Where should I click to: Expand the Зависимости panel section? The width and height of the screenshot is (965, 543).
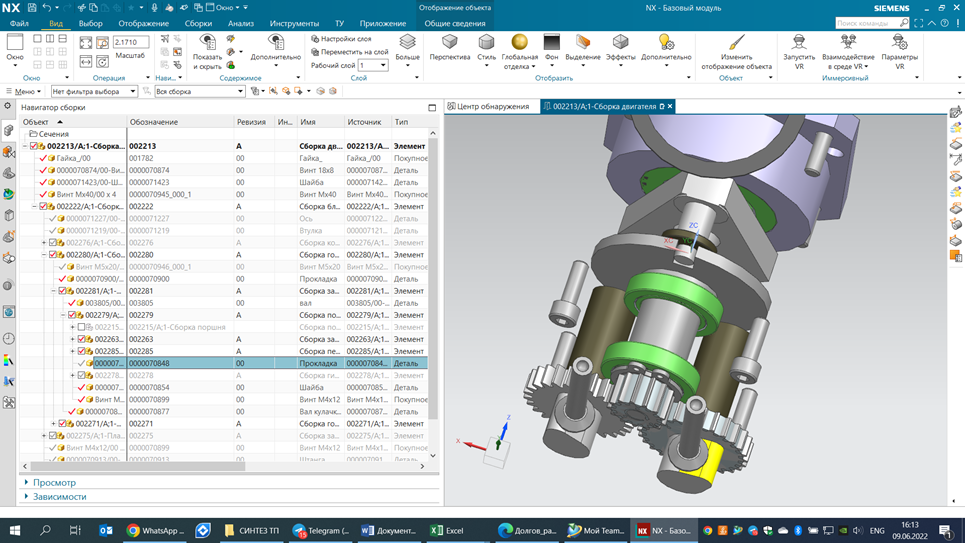(x=59, y=496)
